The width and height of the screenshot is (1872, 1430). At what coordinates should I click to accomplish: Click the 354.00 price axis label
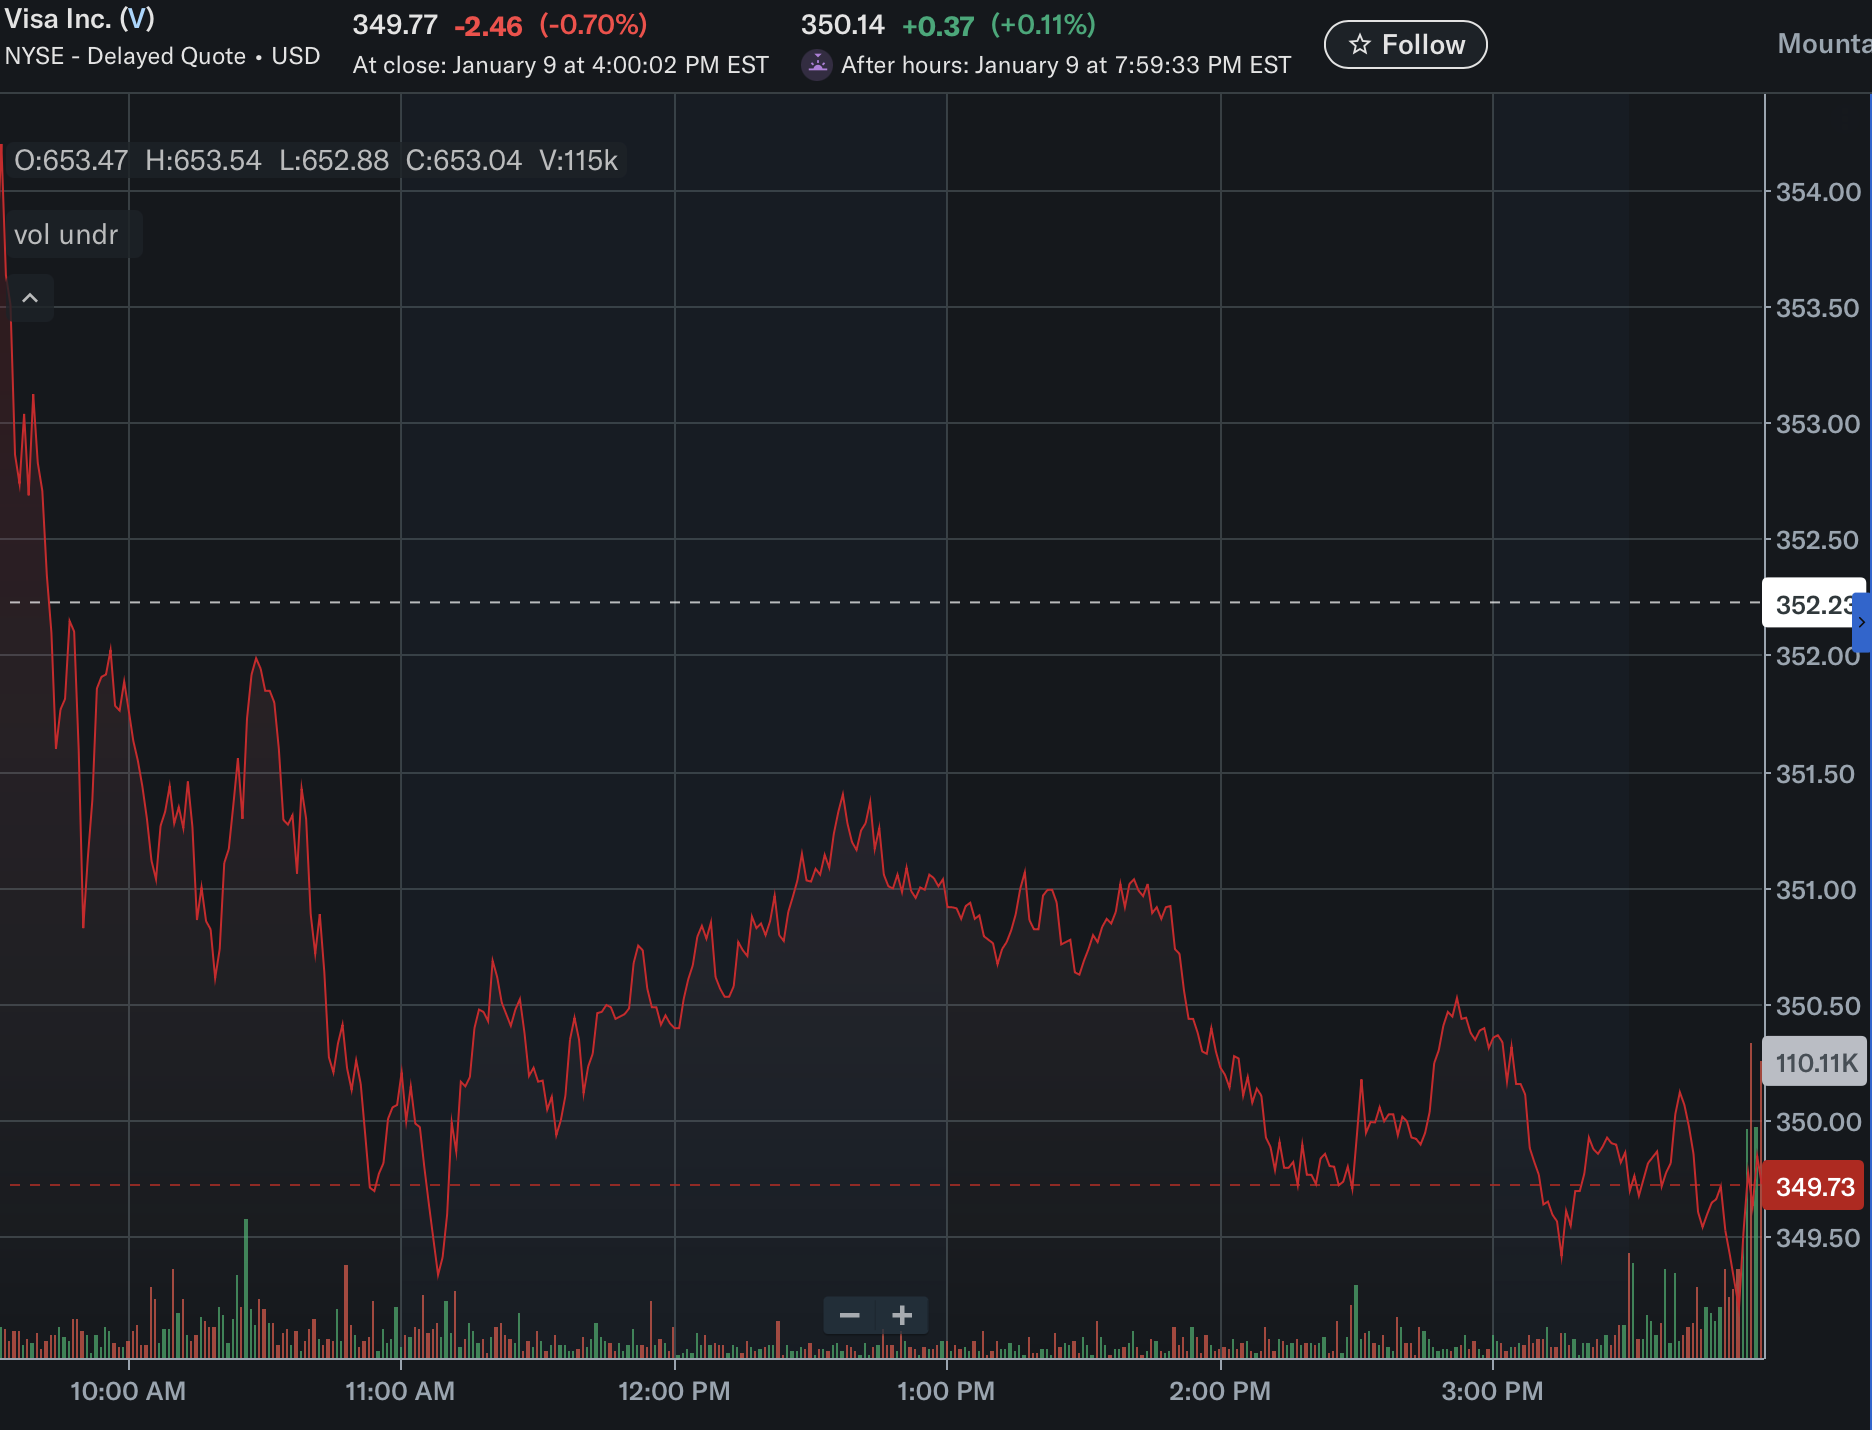click(x=1818, y=192)
